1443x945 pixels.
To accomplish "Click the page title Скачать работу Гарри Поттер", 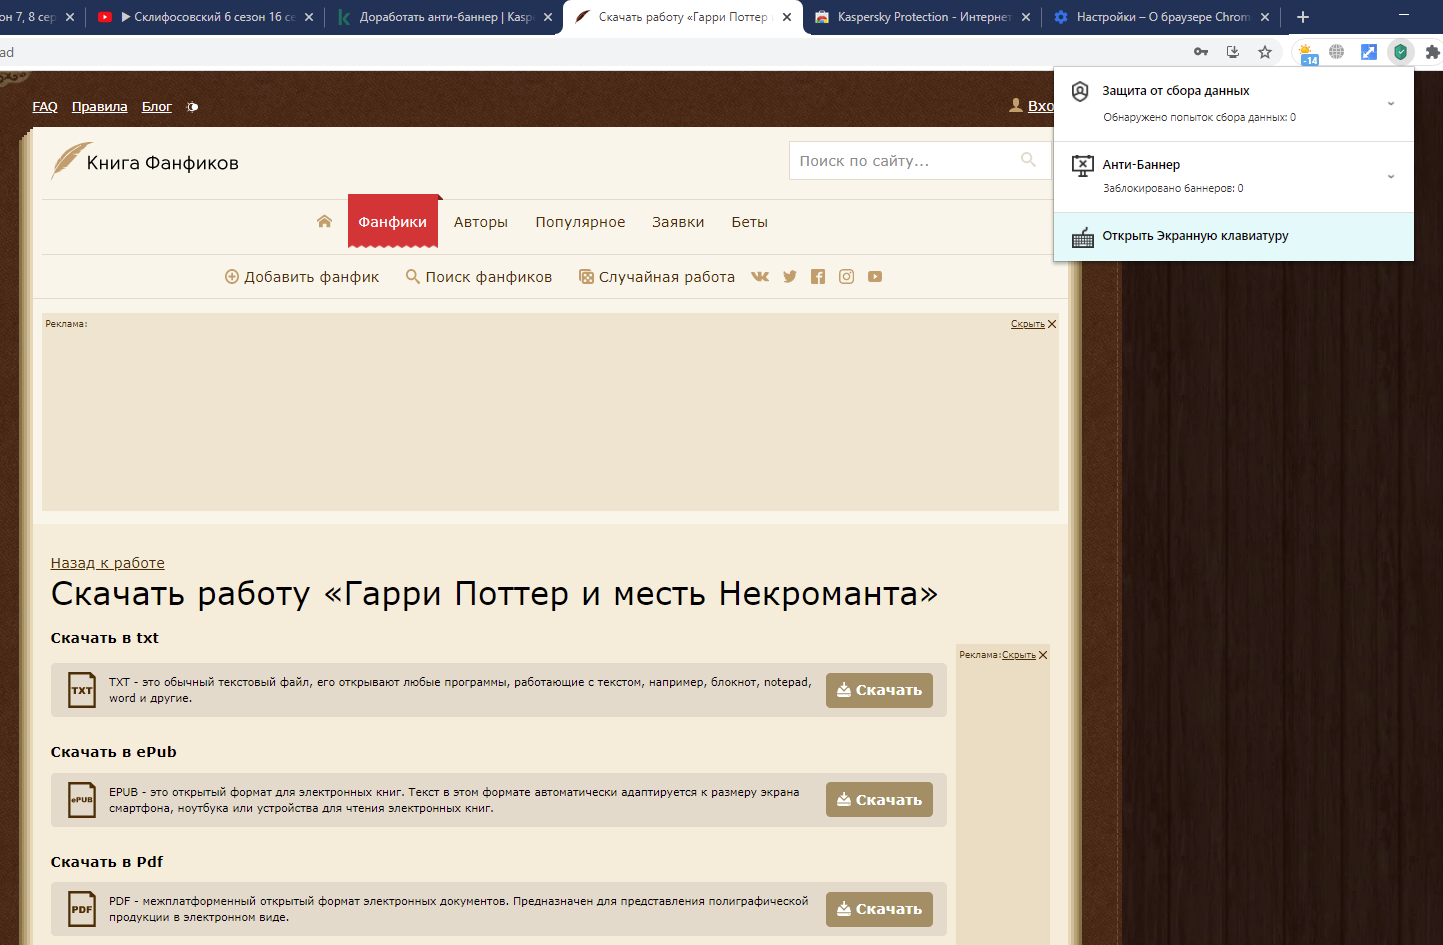I will coord(495,593).
